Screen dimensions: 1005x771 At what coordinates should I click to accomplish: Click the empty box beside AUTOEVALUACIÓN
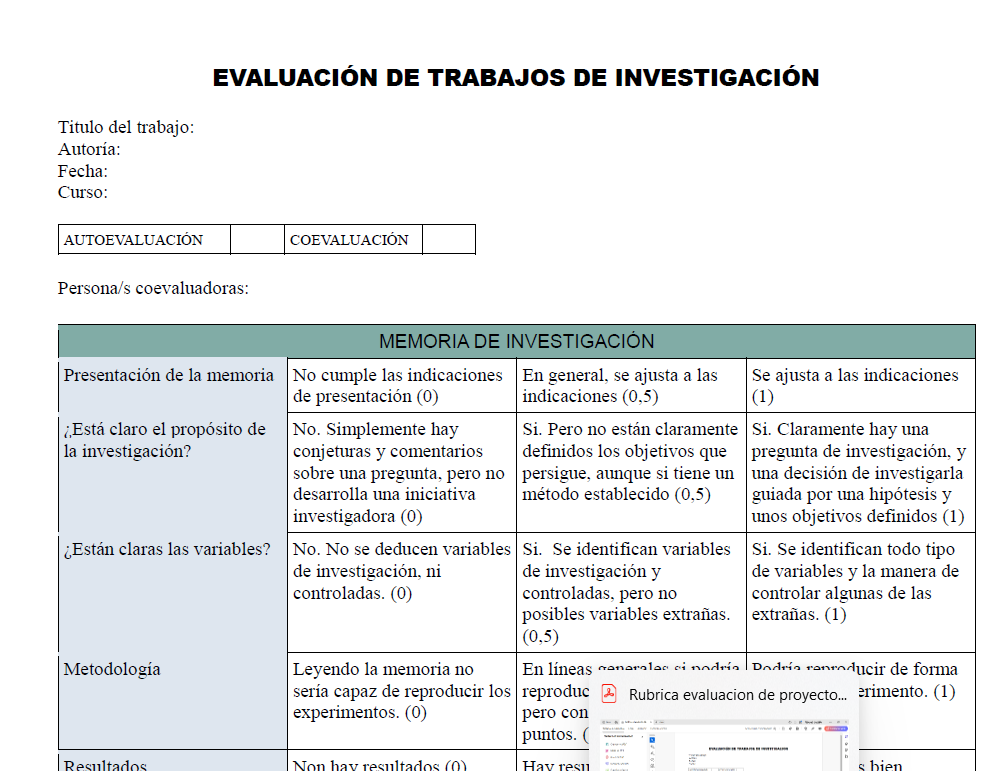coord(257,240)
